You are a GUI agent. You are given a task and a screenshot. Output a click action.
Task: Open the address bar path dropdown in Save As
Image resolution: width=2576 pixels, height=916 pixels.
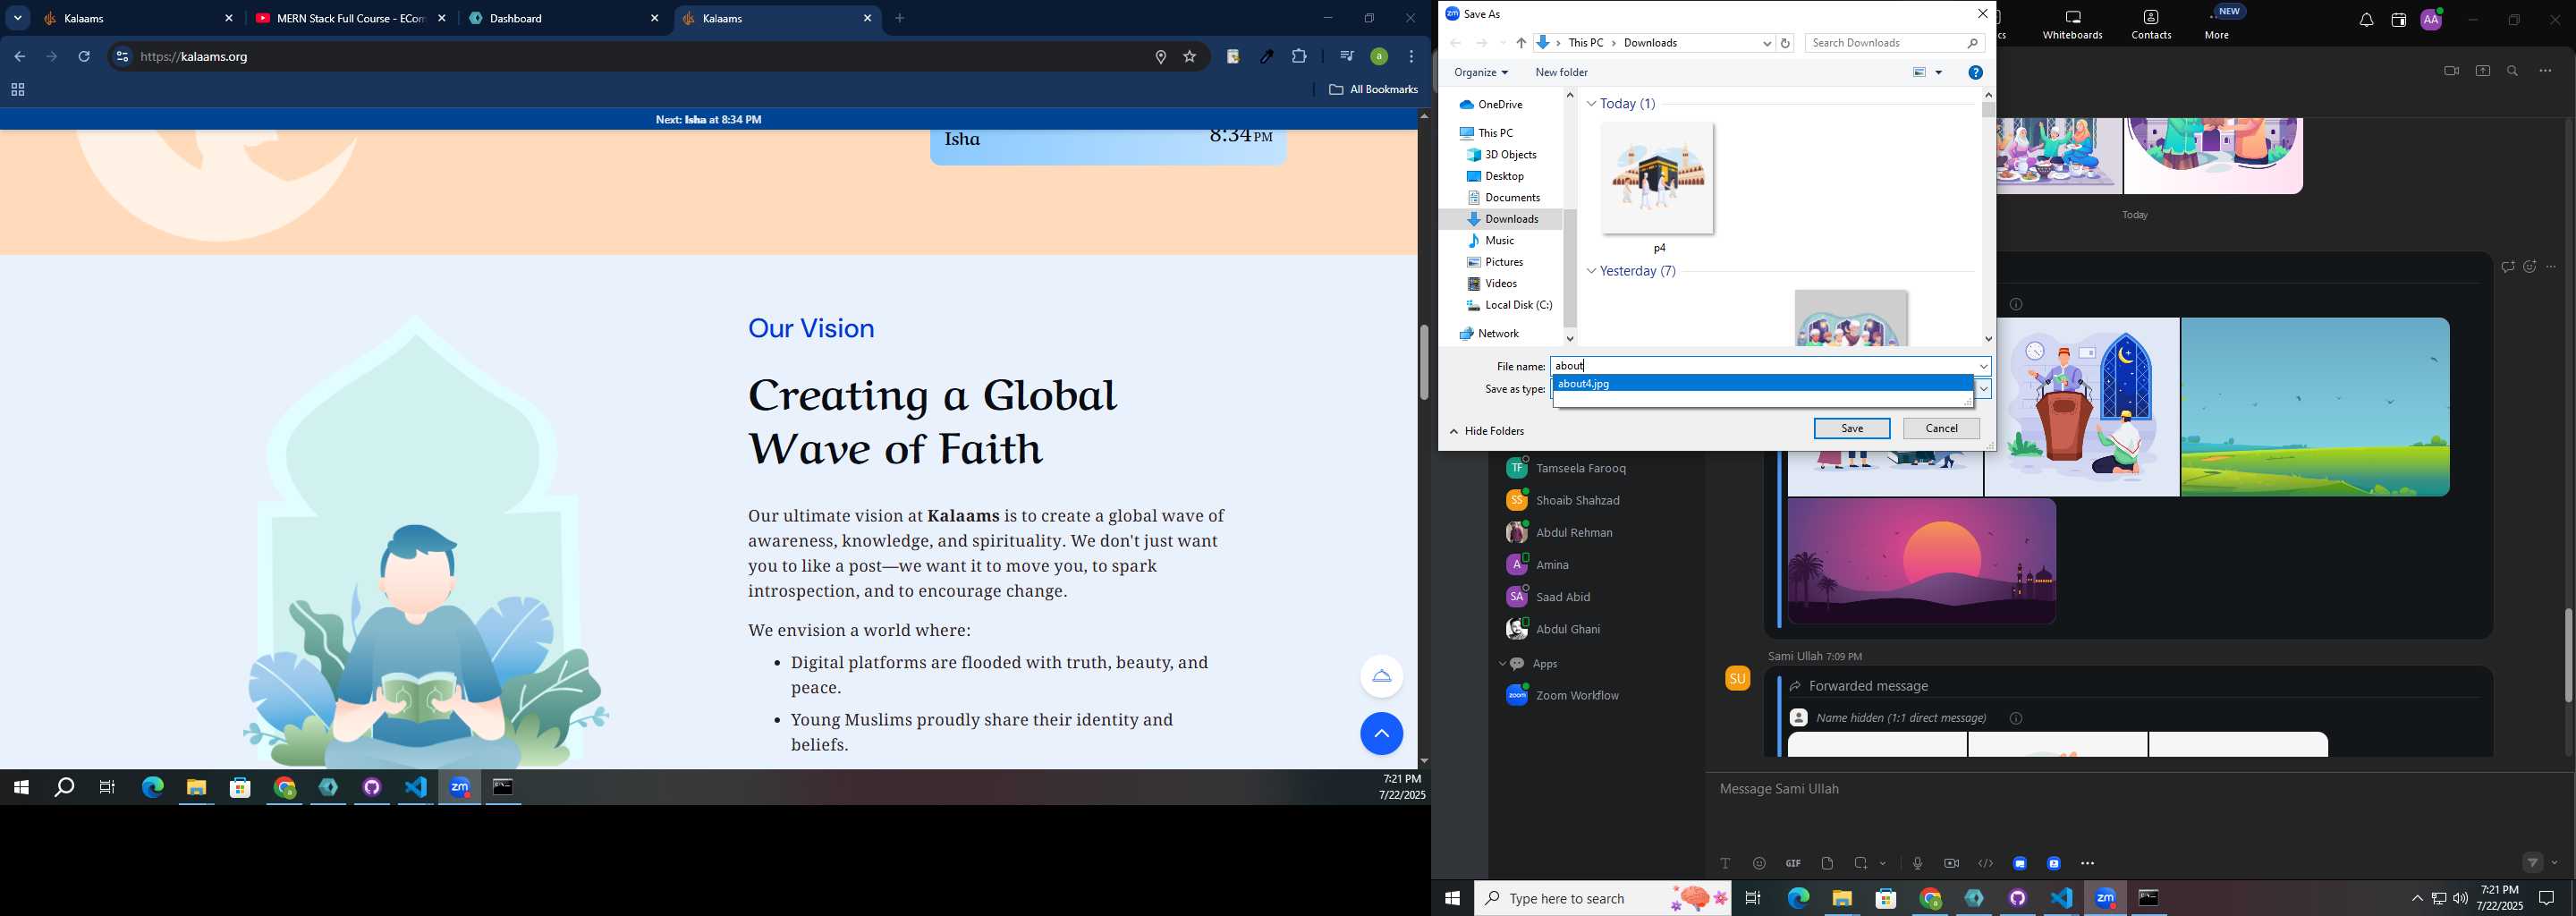[1767, 43]
